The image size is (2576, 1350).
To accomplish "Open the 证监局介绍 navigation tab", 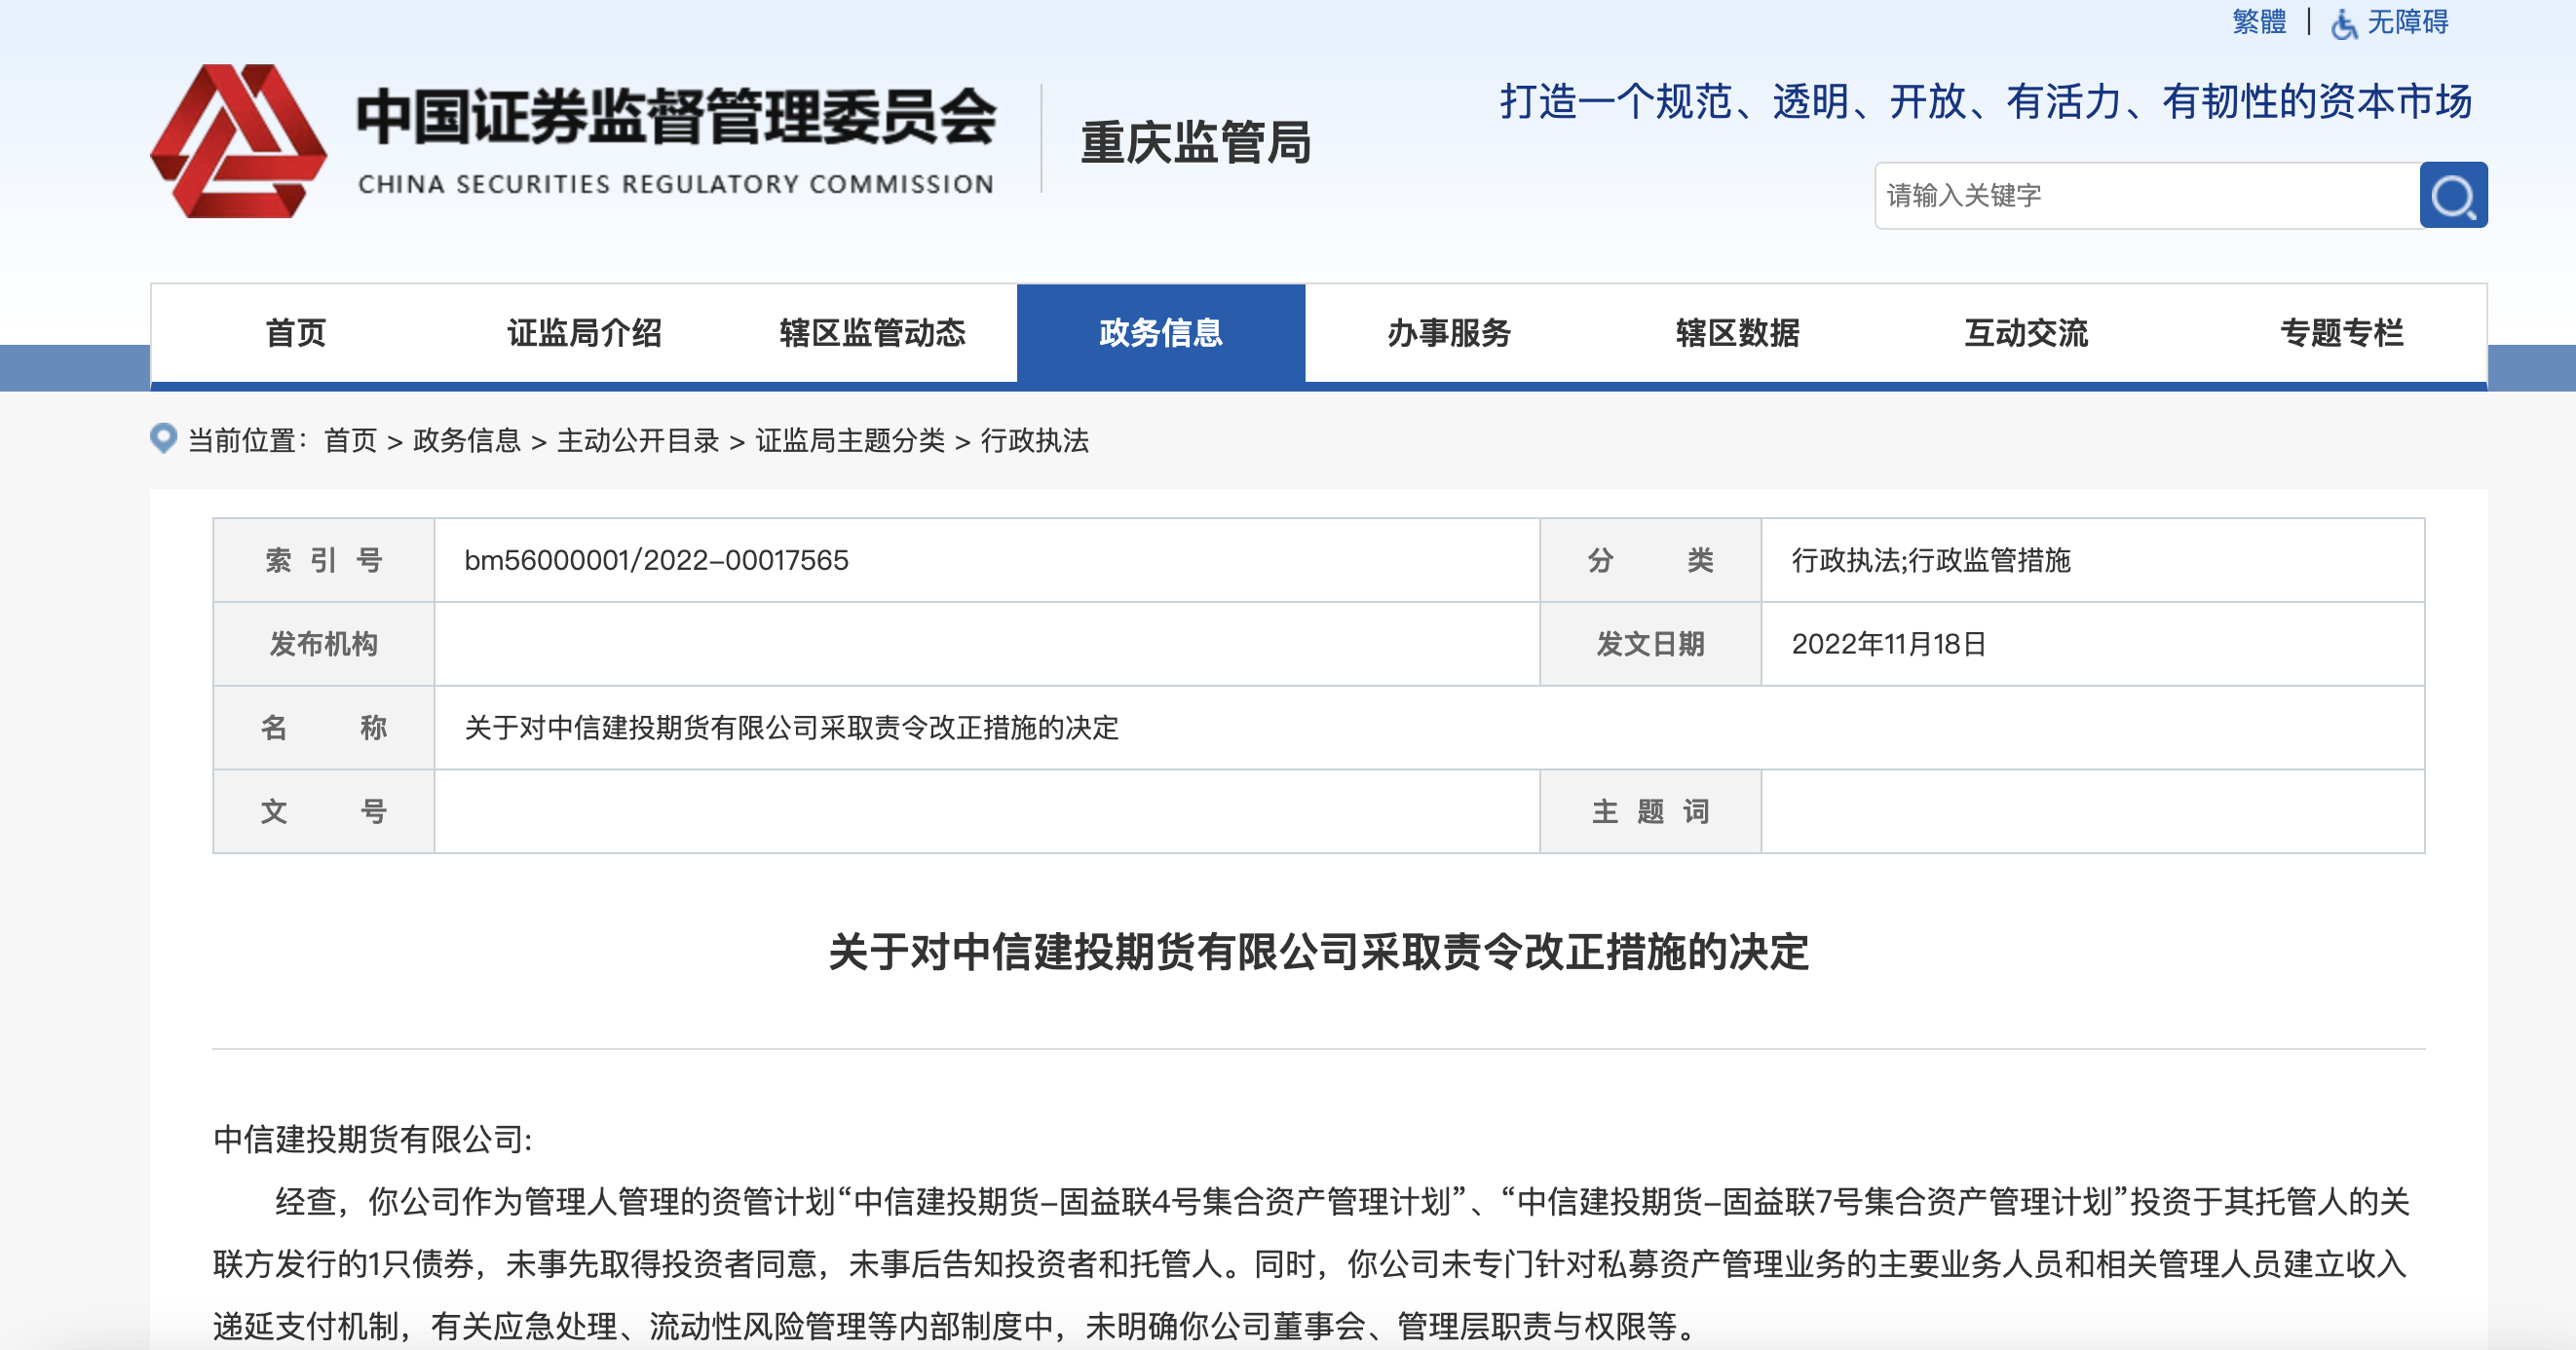I will click(584, 333).
